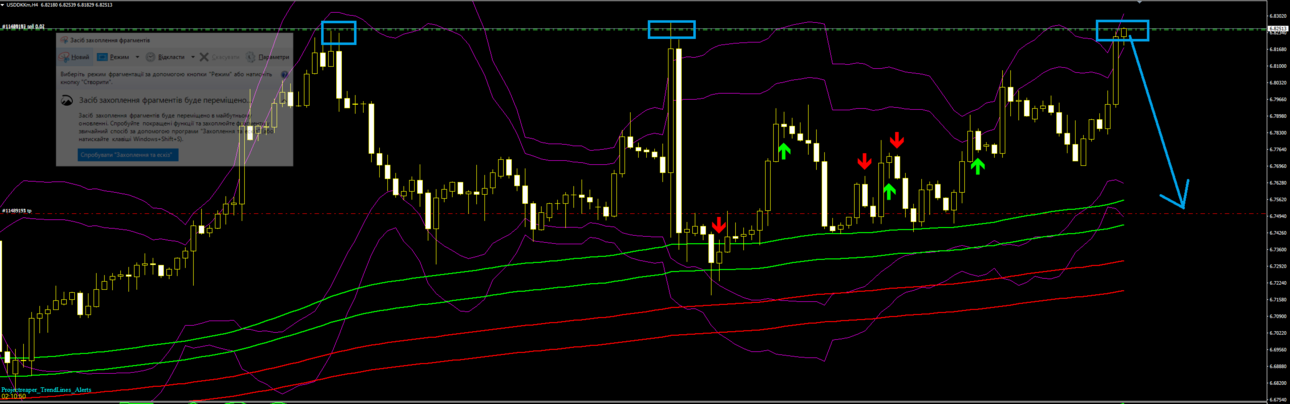Click the Snipping Tool title bar icon
Screen dimensions: 1290x404
click(64, 40)
